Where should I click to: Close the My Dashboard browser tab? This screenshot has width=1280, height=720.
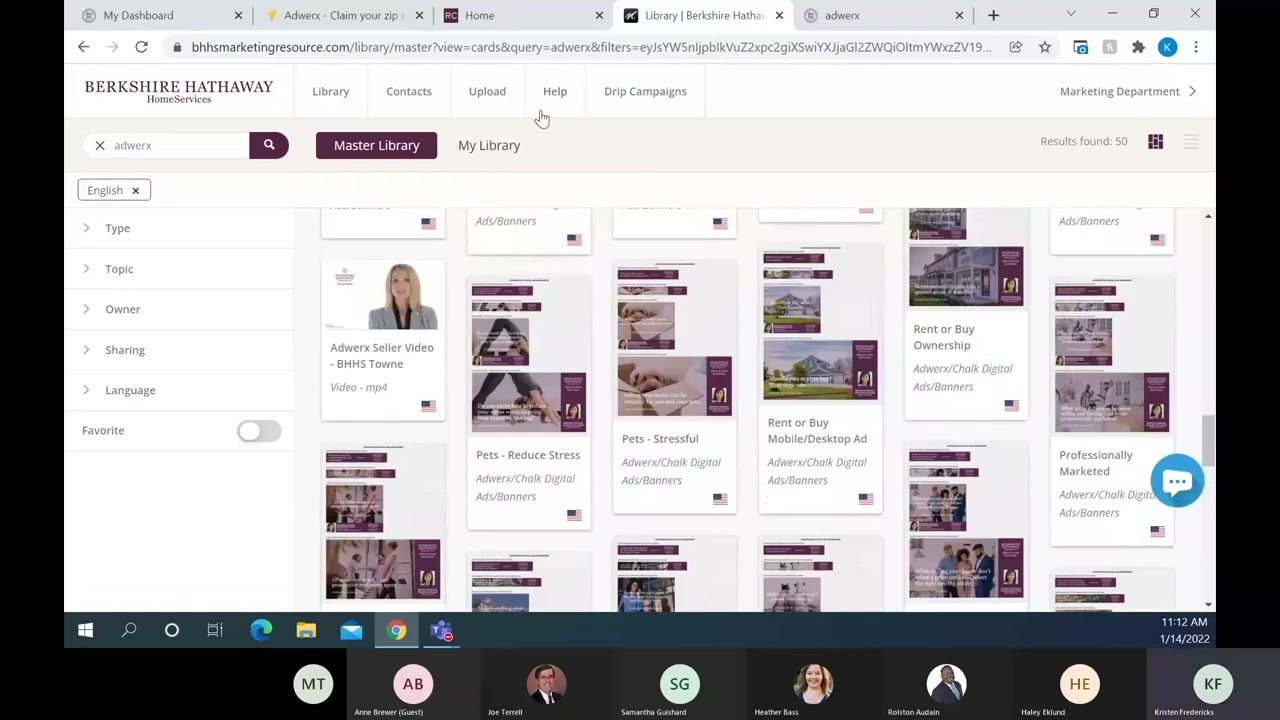point(238,15)
